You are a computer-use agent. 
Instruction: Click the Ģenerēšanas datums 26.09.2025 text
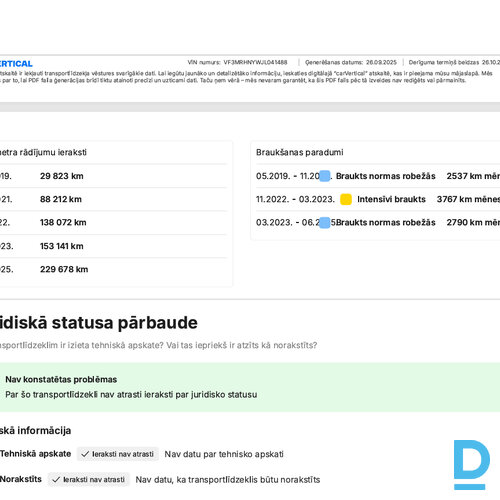coord(351,62)
